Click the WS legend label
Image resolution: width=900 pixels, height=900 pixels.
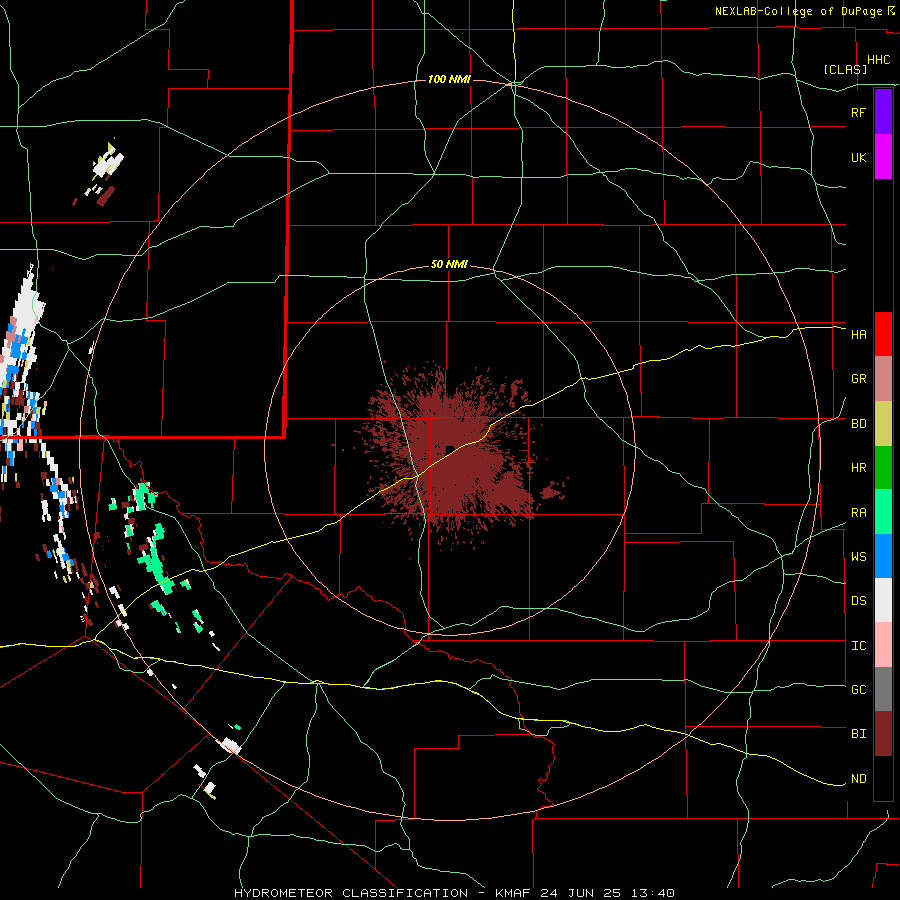pos(858,557)
